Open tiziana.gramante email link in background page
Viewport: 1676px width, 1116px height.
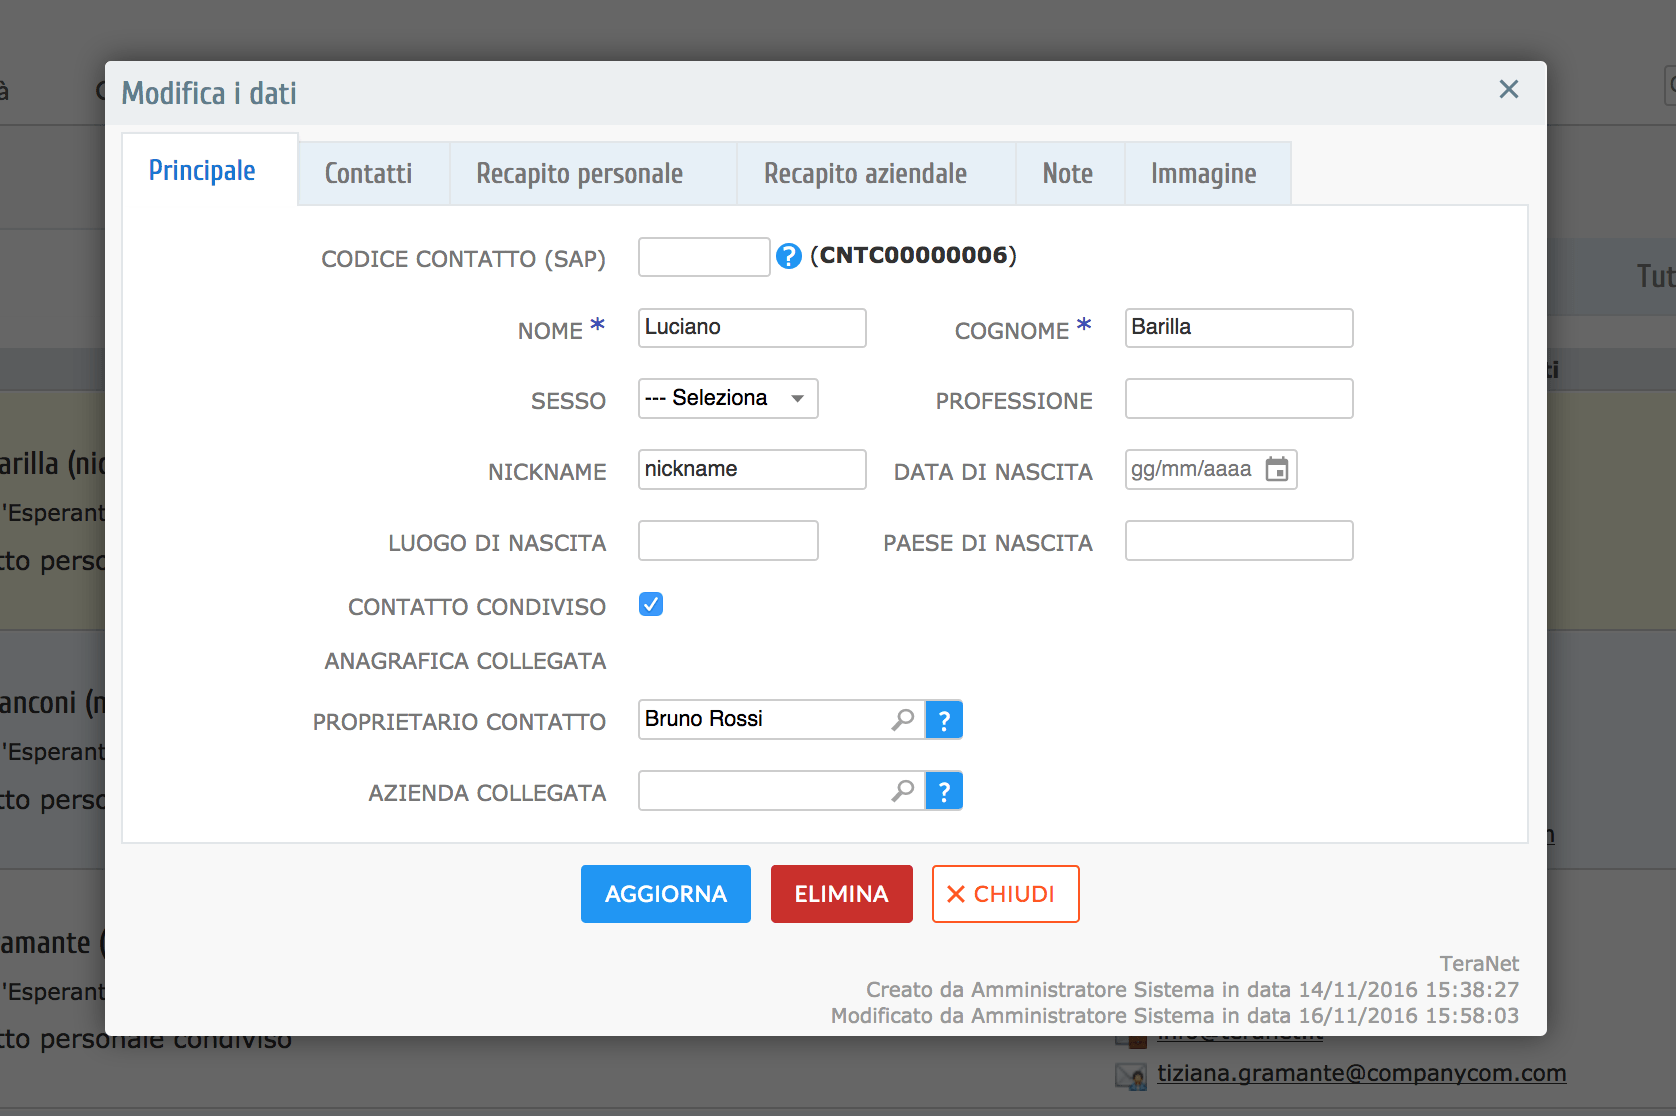[1362, 1073]
